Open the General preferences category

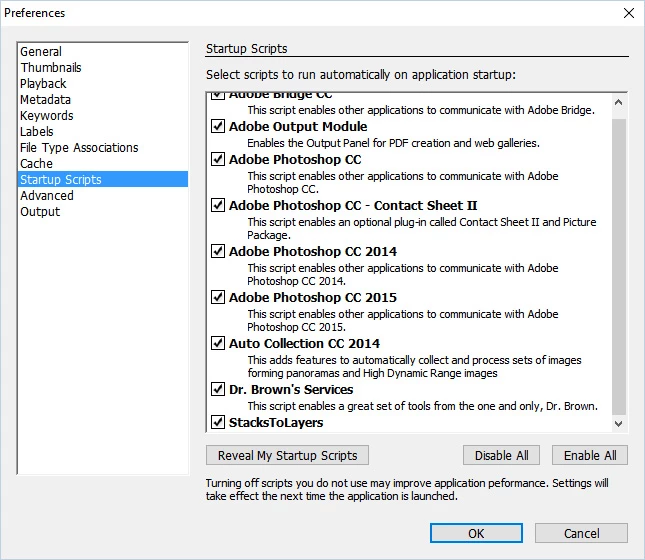[x=103, y=51]
